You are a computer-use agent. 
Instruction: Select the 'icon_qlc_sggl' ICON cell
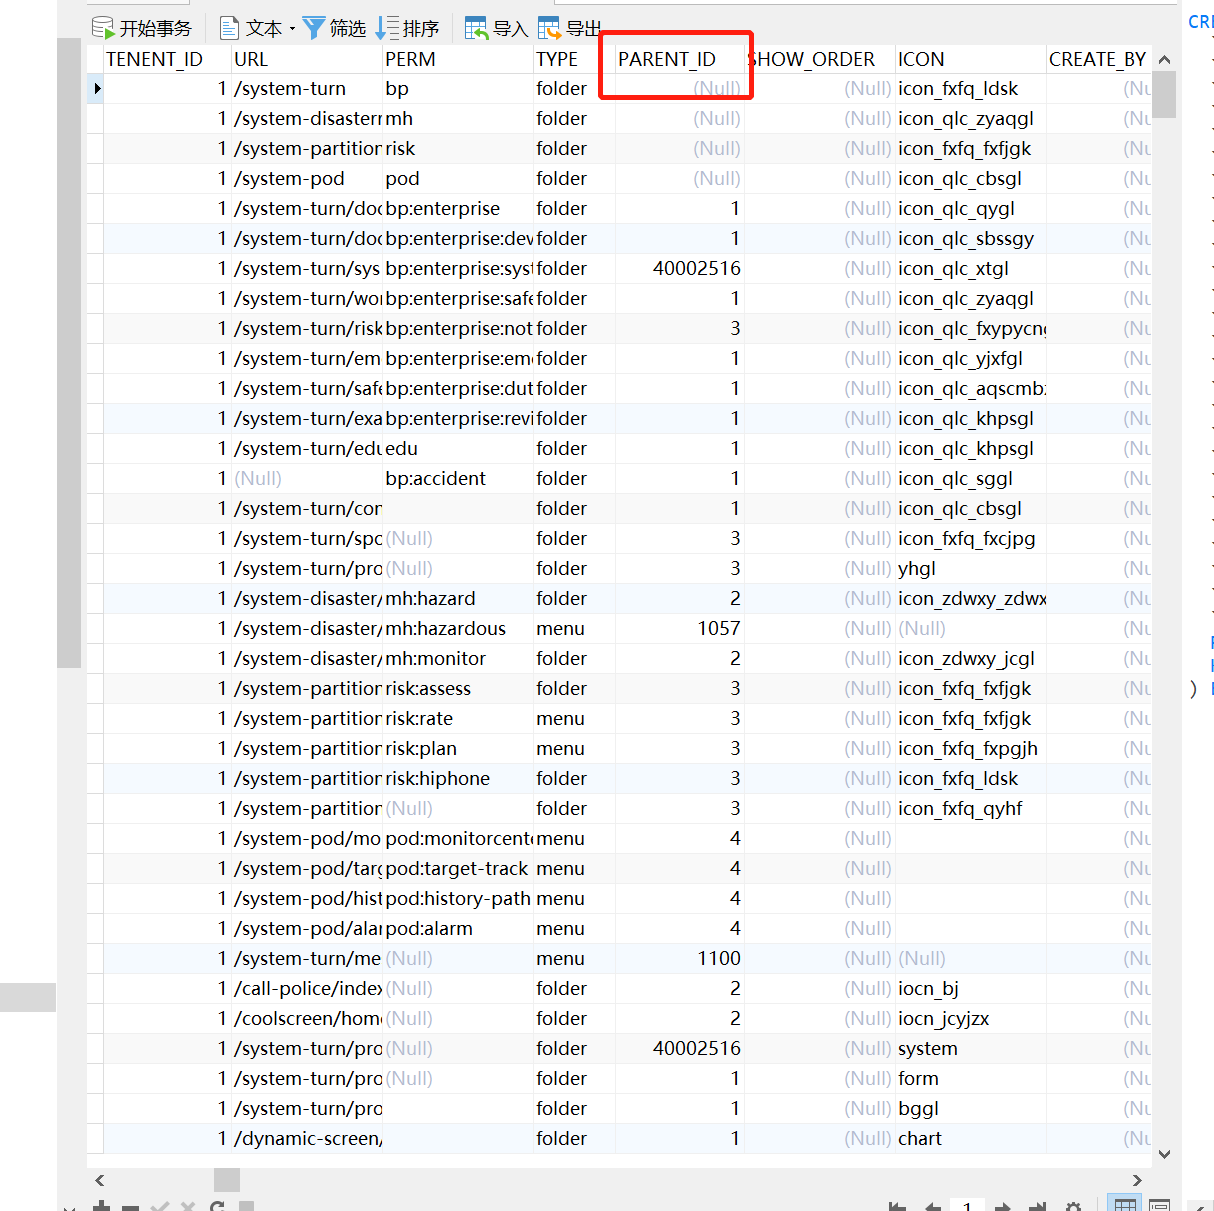tap(971, 478)
